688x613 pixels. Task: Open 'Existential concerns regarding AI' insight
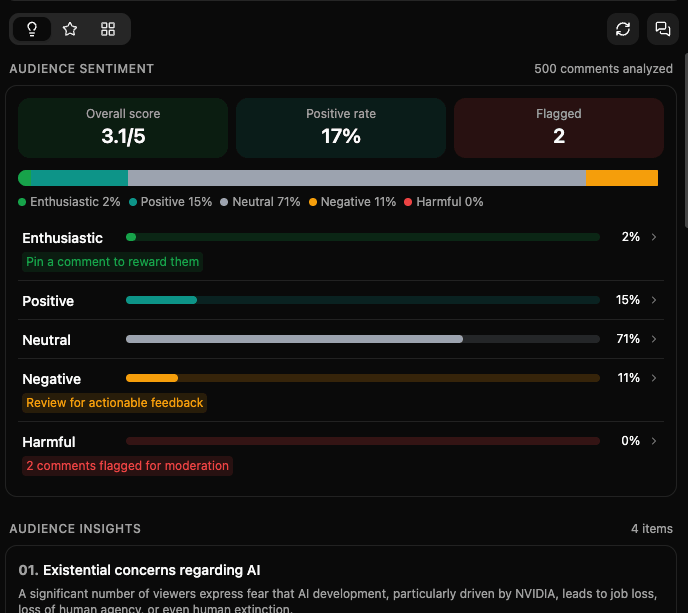point(151,570)
